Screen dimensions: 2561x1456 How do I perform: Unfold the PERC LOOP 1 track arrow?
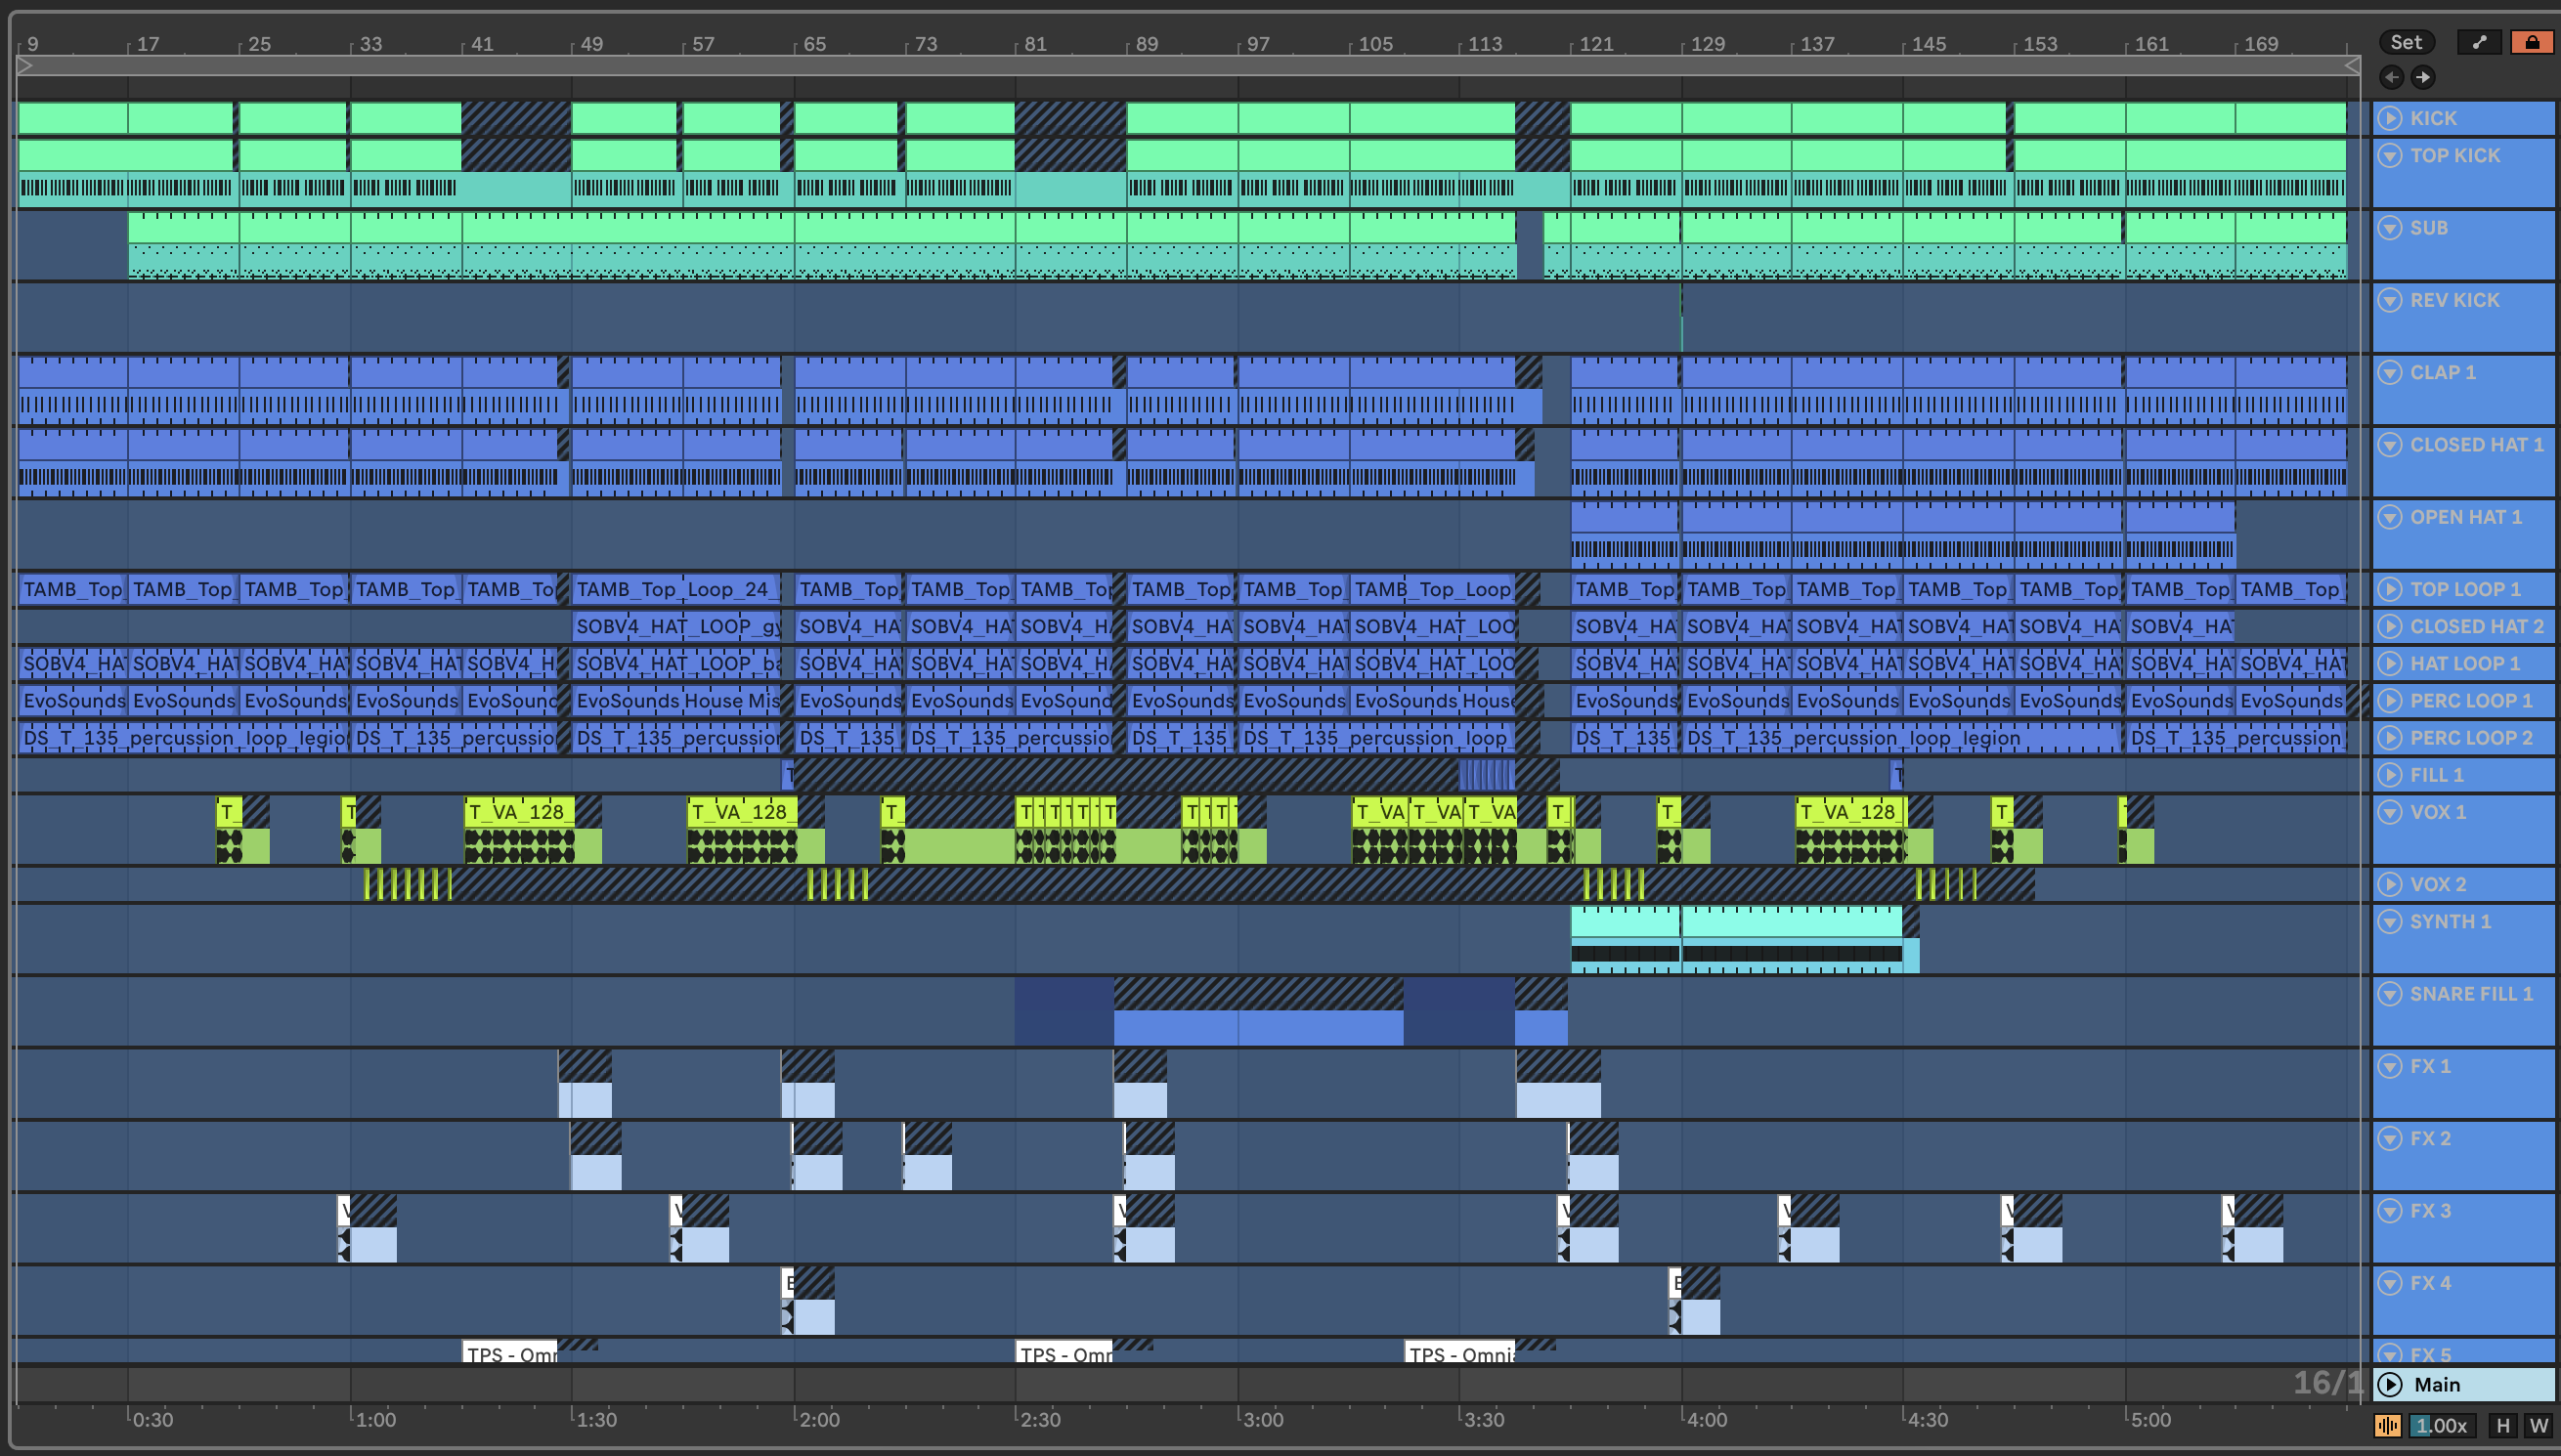point(2390,700)
